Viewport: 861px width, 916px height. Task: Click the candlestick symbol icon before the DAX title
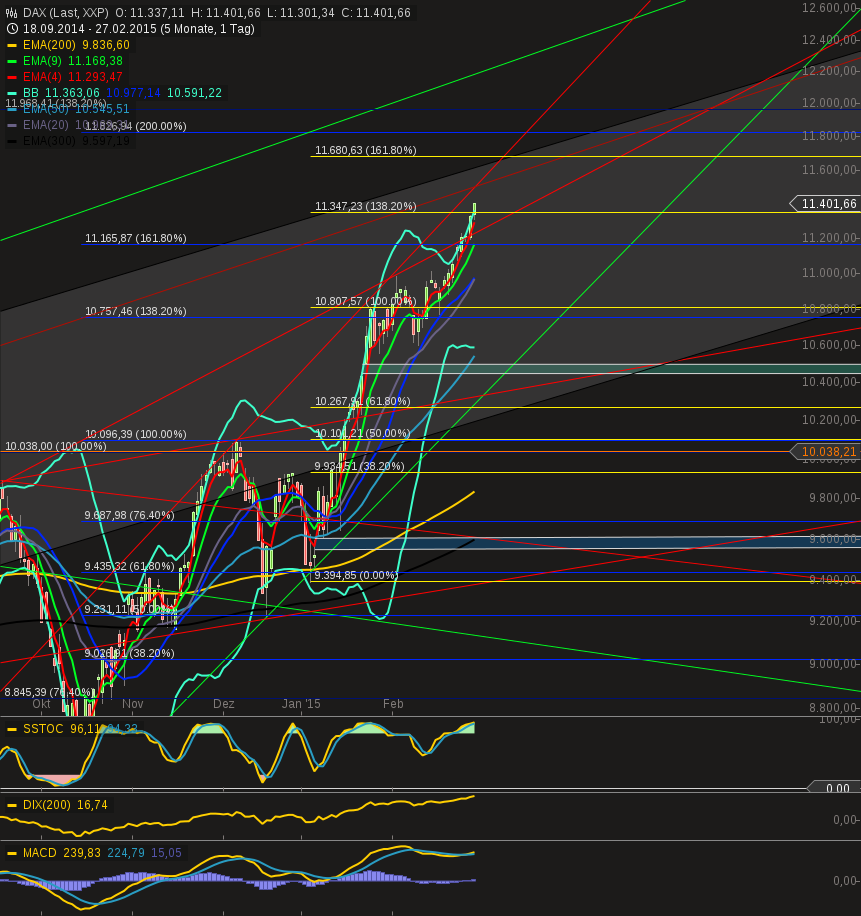[x=12, y=13]
